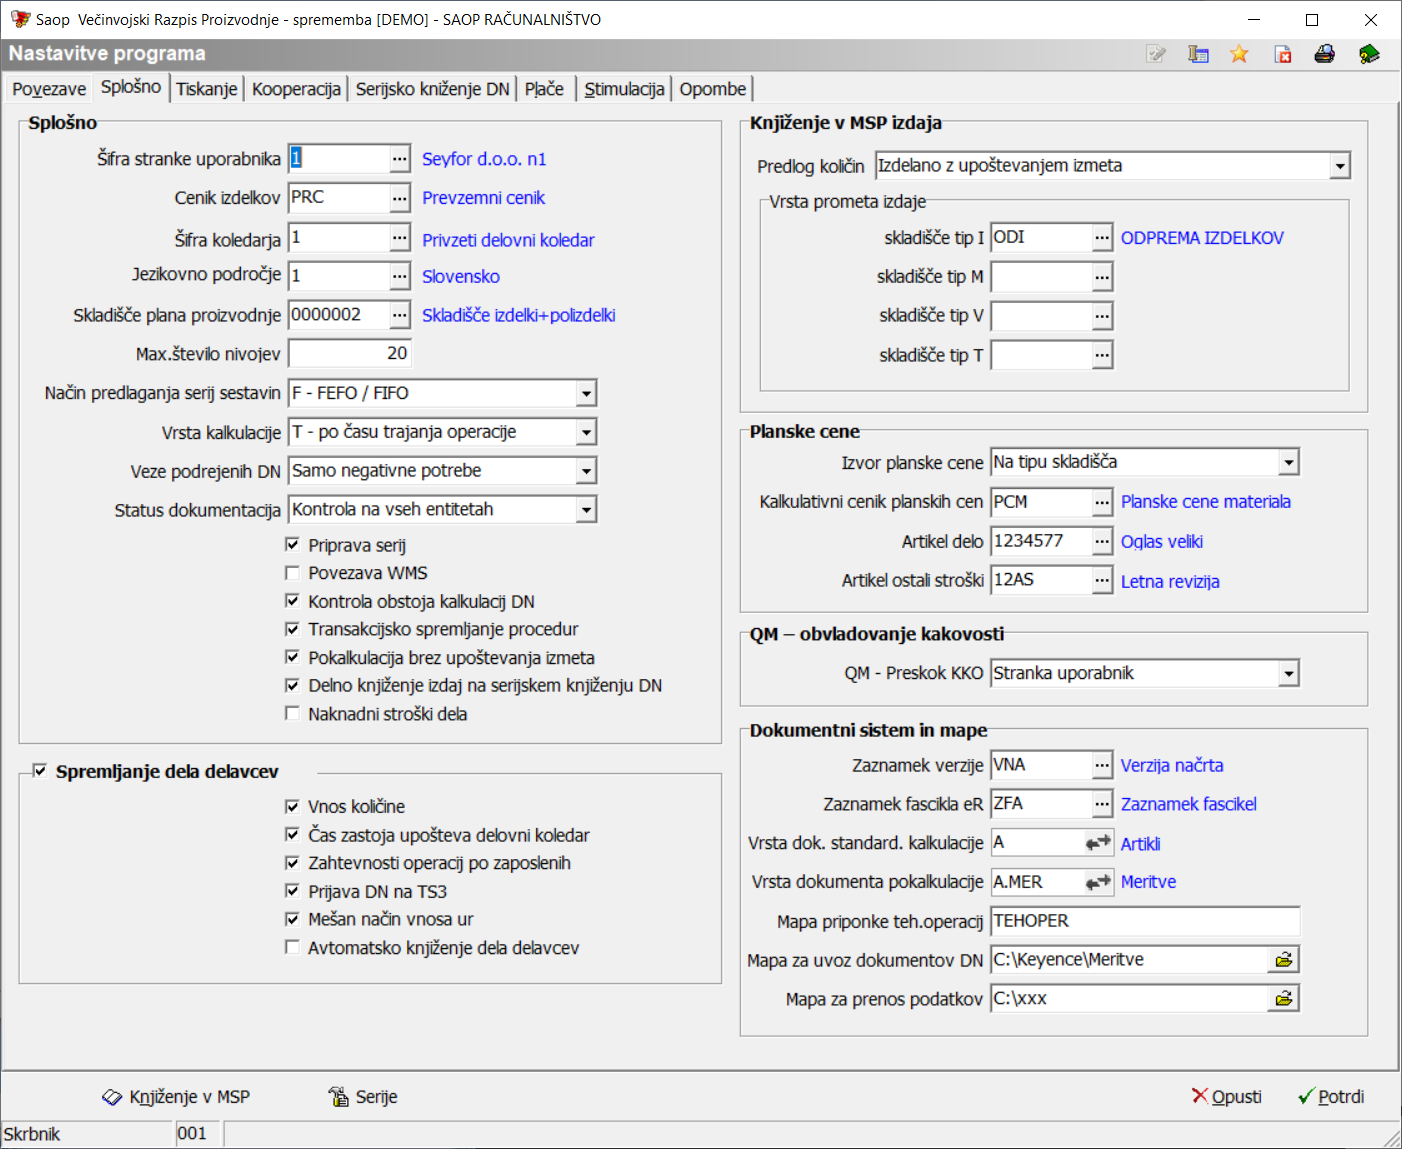Open help via the green book icon
This screenshot has width=1402, height=1149.
point(1369,54)
